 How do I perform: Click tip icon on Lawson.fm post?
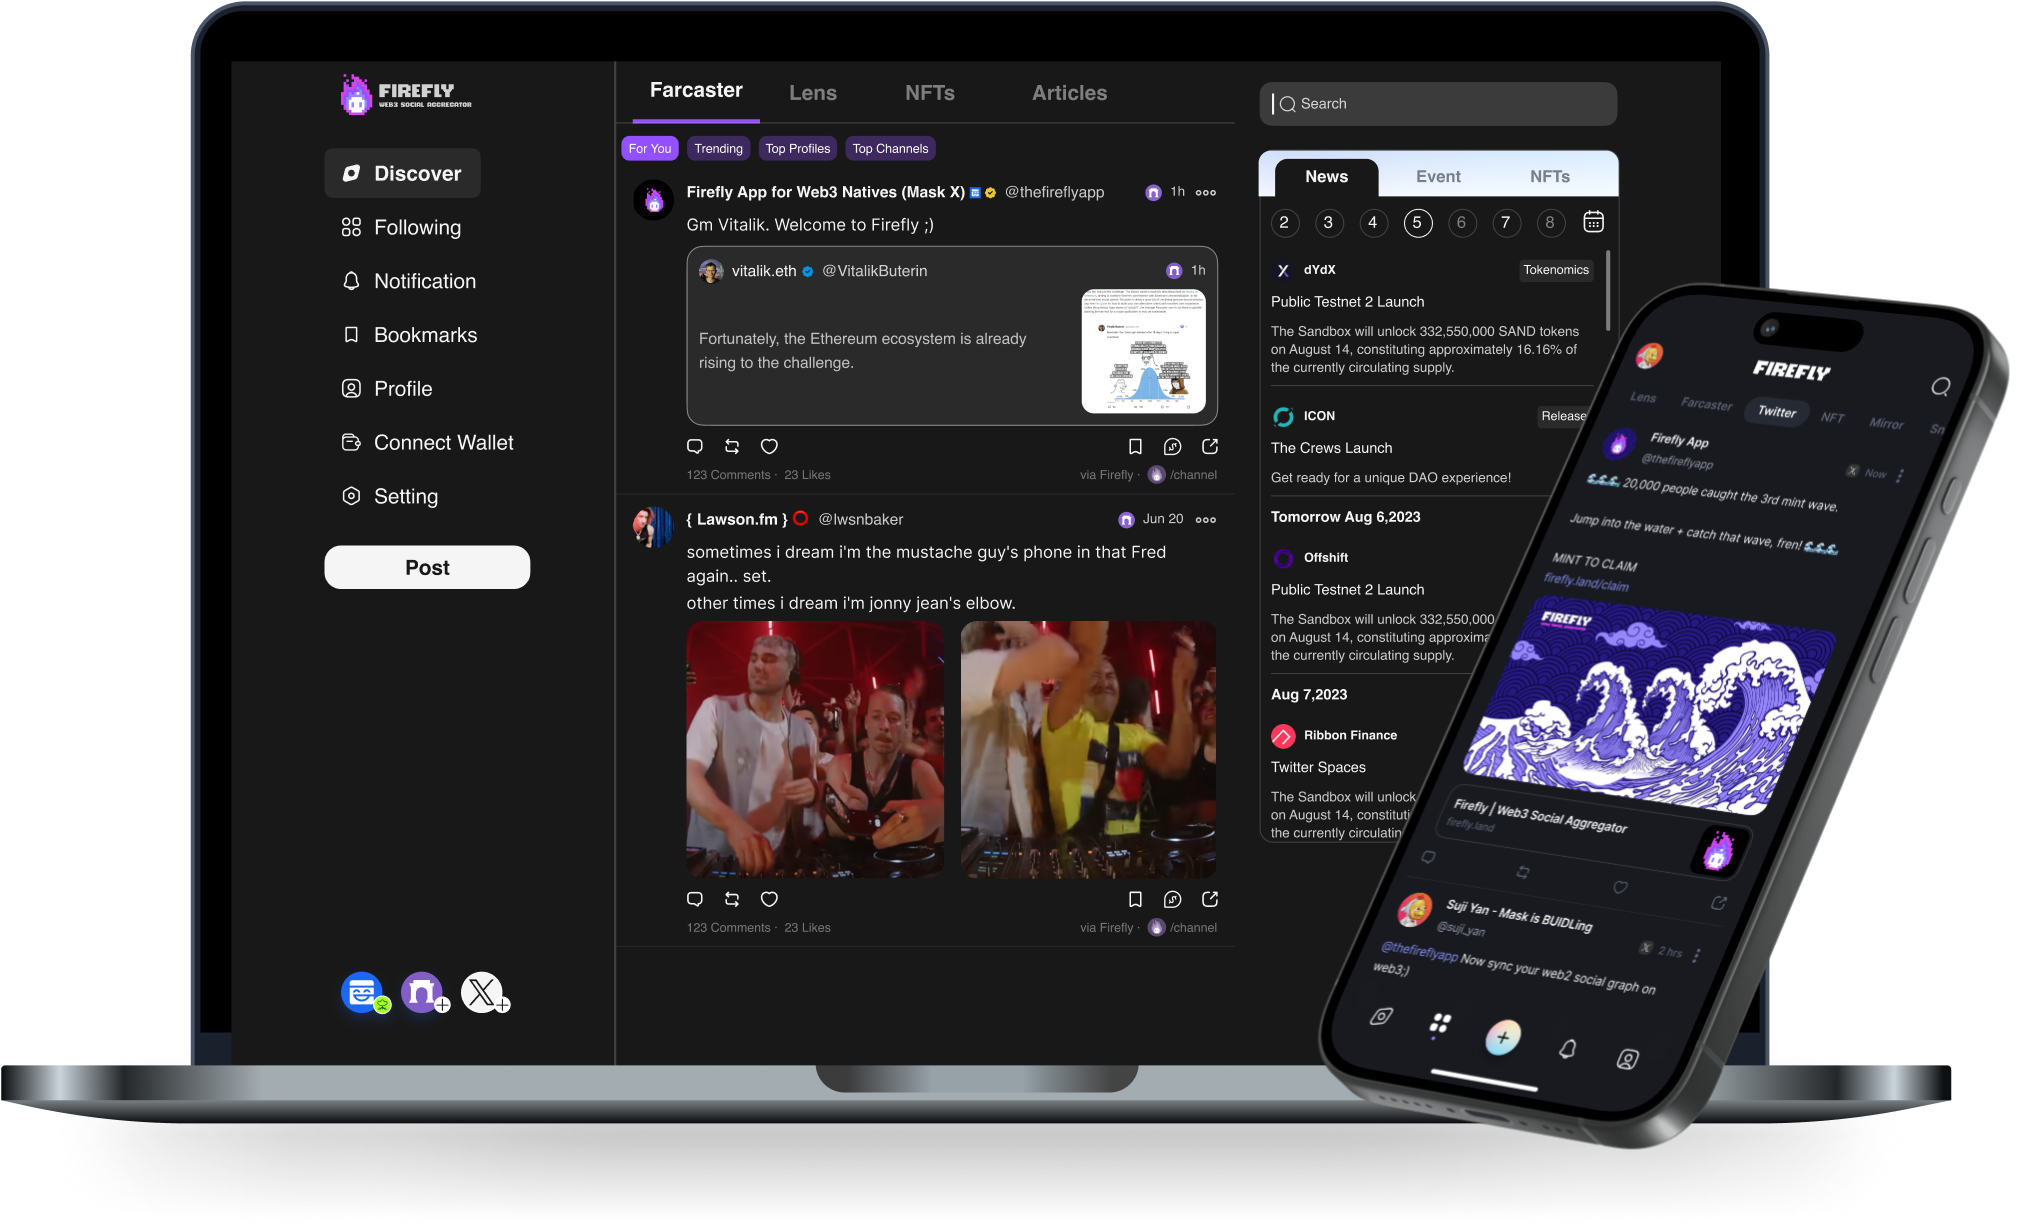coord(1173,900)
